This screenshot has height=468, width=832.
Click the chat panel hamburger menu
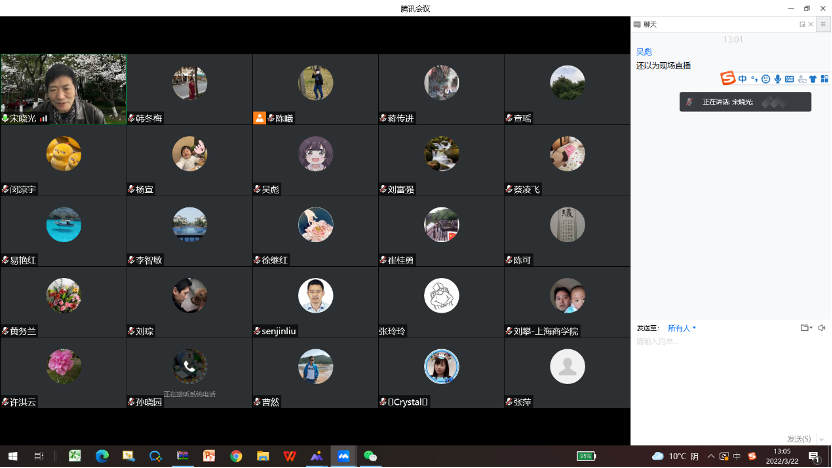coord(822,24)
